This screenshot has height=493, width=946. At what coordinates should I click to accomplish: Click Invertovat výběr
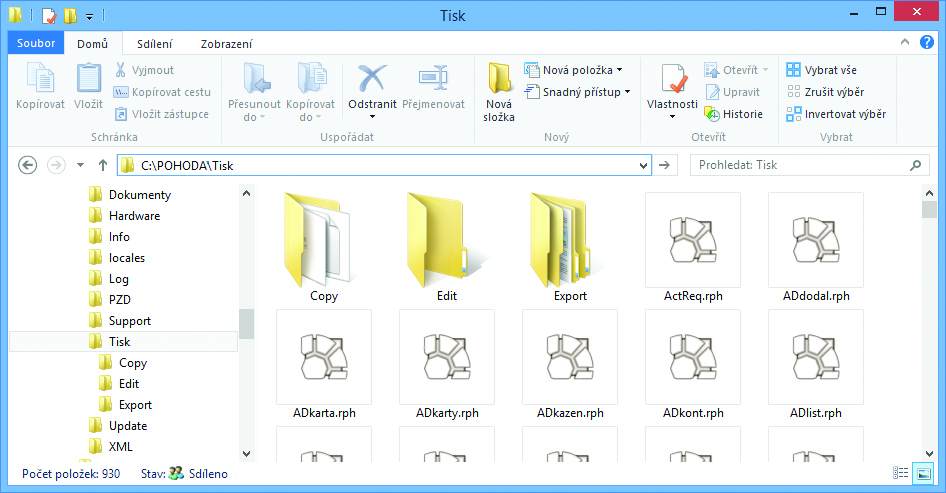point(836,114)
